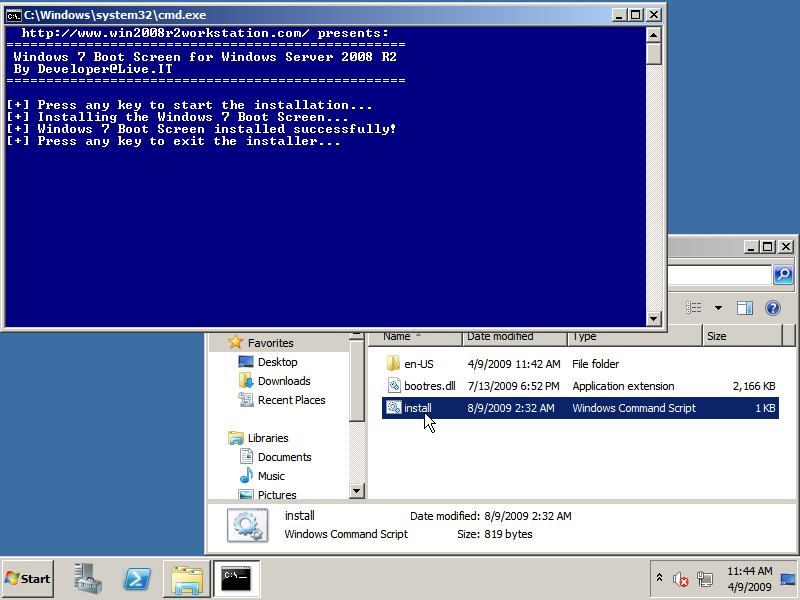800x600 pixels.
Task: Expand the view options dropdown arrow
Action: pos(718,308)
